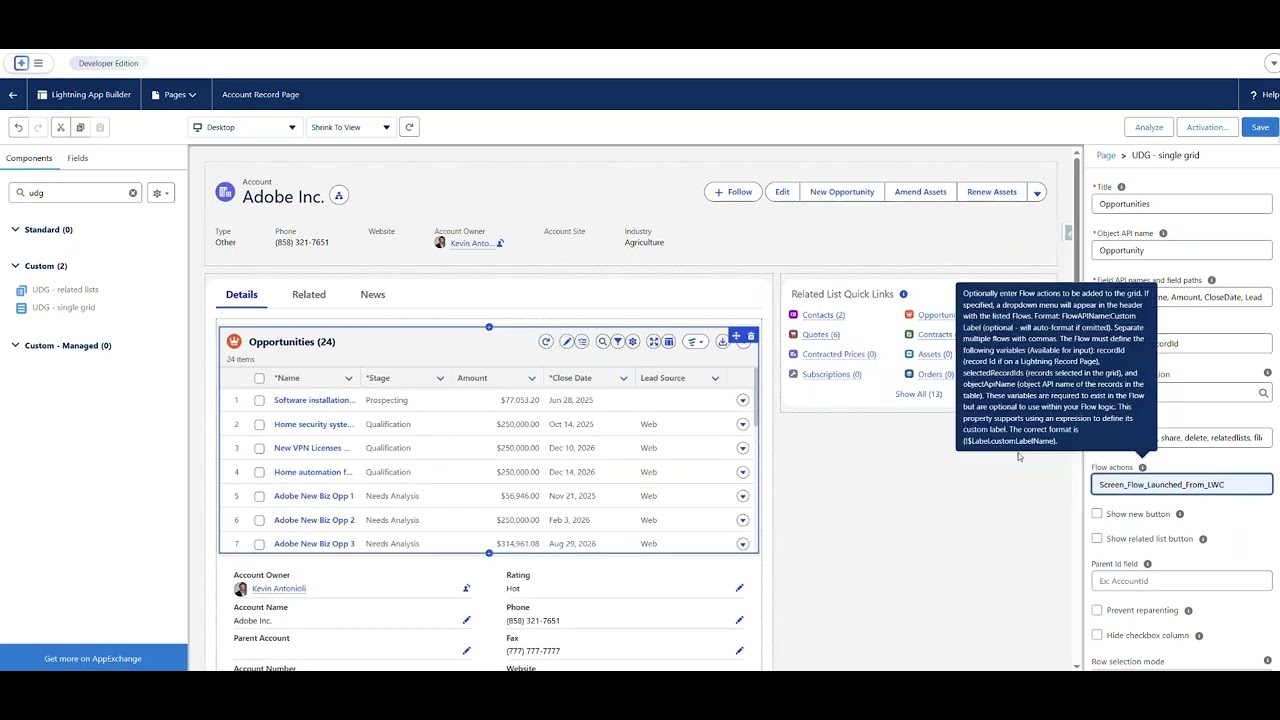The width and height of the screenshot is (1280, 720).
Task: Enable the Hide checkbox column option
Action: pos(1097,635)
